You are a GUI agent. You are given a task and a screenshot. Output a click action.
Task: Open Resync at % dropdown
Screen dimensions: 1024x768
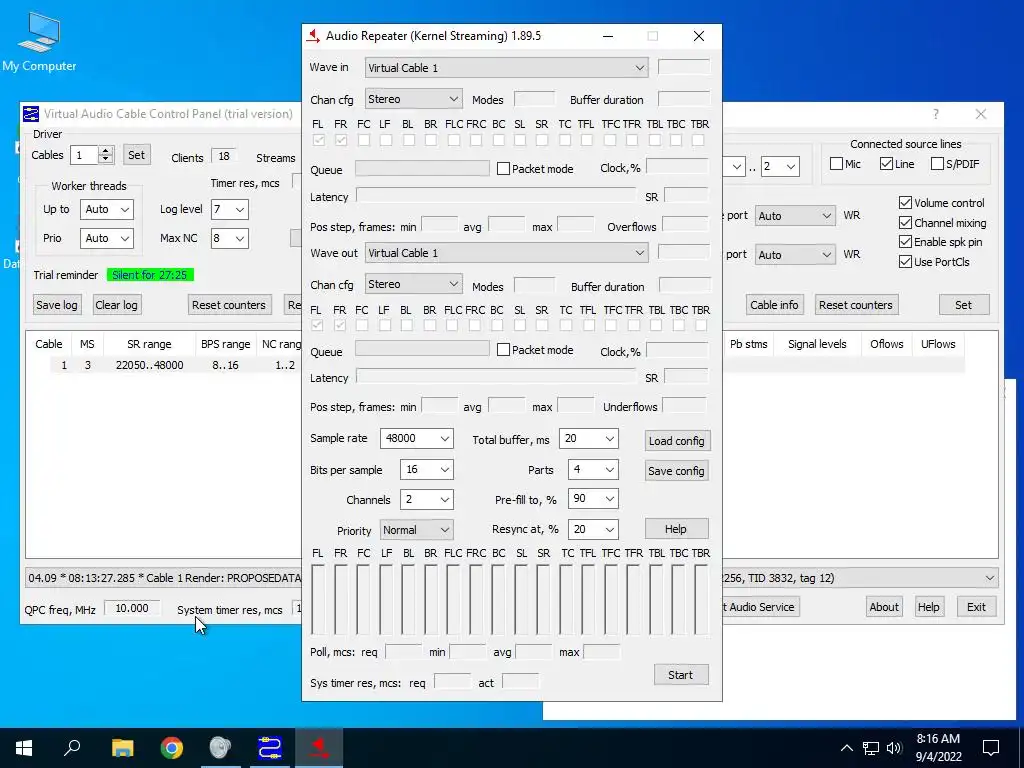tap(593, 530)
